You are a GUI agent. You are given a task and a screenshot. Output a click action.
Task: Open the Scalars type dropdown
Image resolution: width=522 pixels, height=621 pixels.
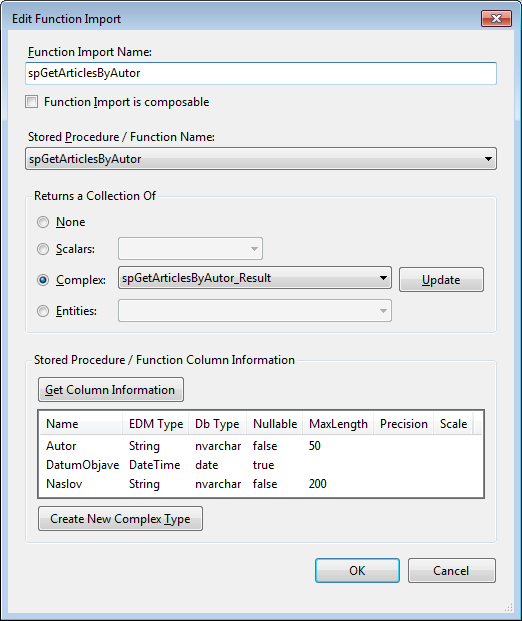(190, 249)
